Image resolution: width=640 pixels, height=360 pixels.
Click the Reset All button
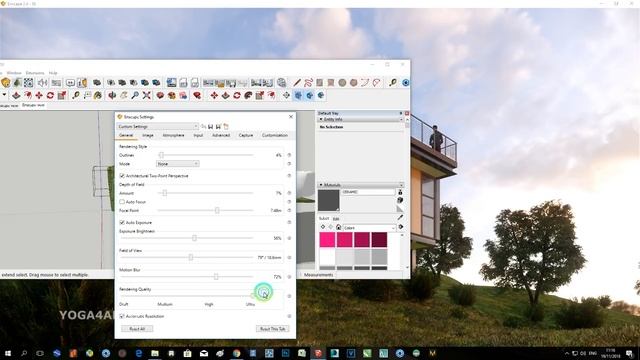point(137,329)
